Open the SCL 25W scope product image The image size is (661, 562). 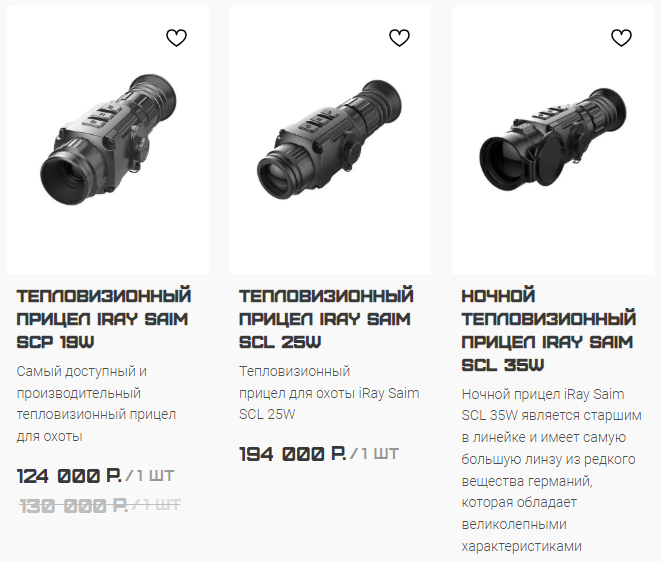click(330, 140)
